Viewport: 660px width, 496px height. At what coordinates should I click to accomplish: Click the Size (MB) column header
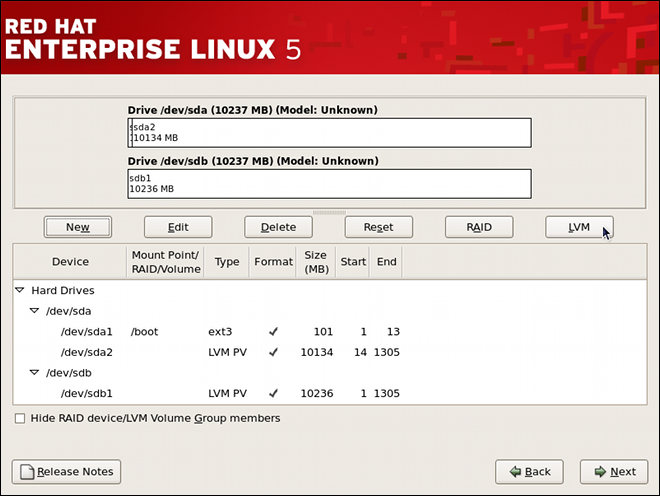tap(316, 262)
